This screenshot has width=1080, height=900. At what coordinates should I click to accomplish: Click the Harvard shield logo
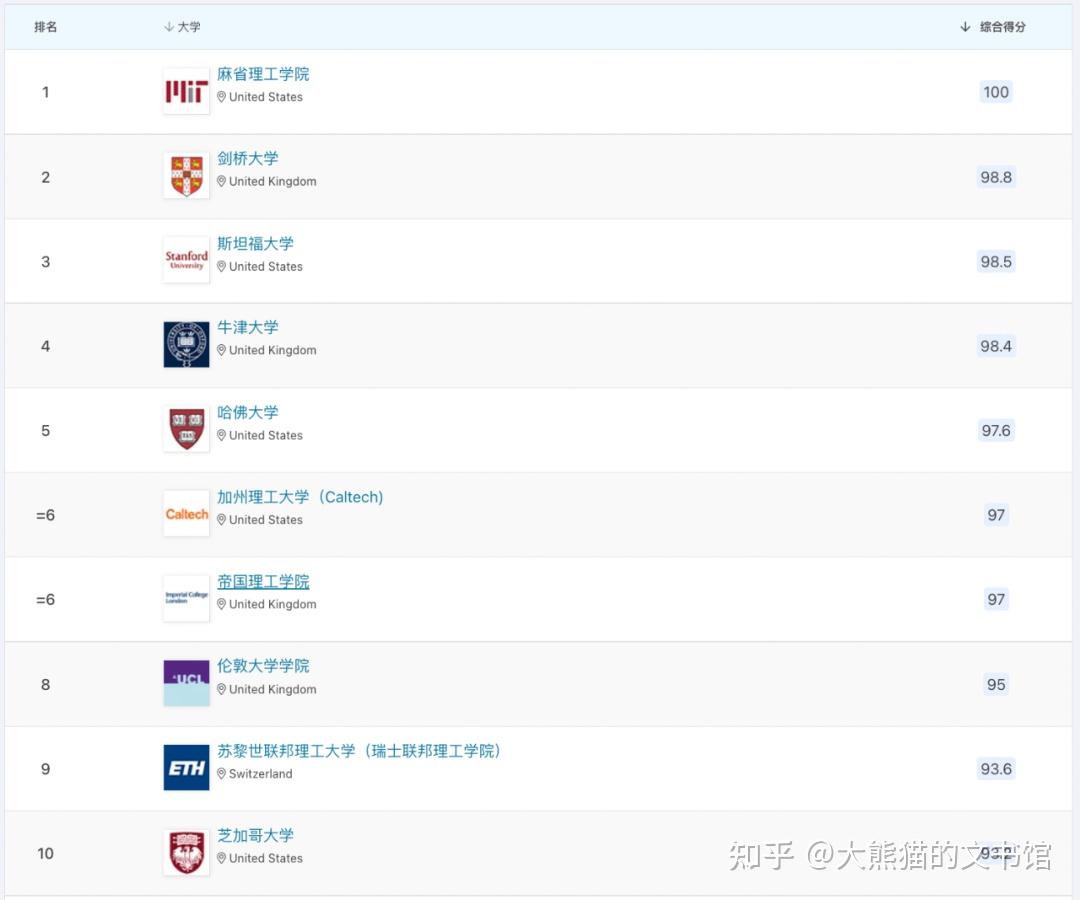point(186,428)
